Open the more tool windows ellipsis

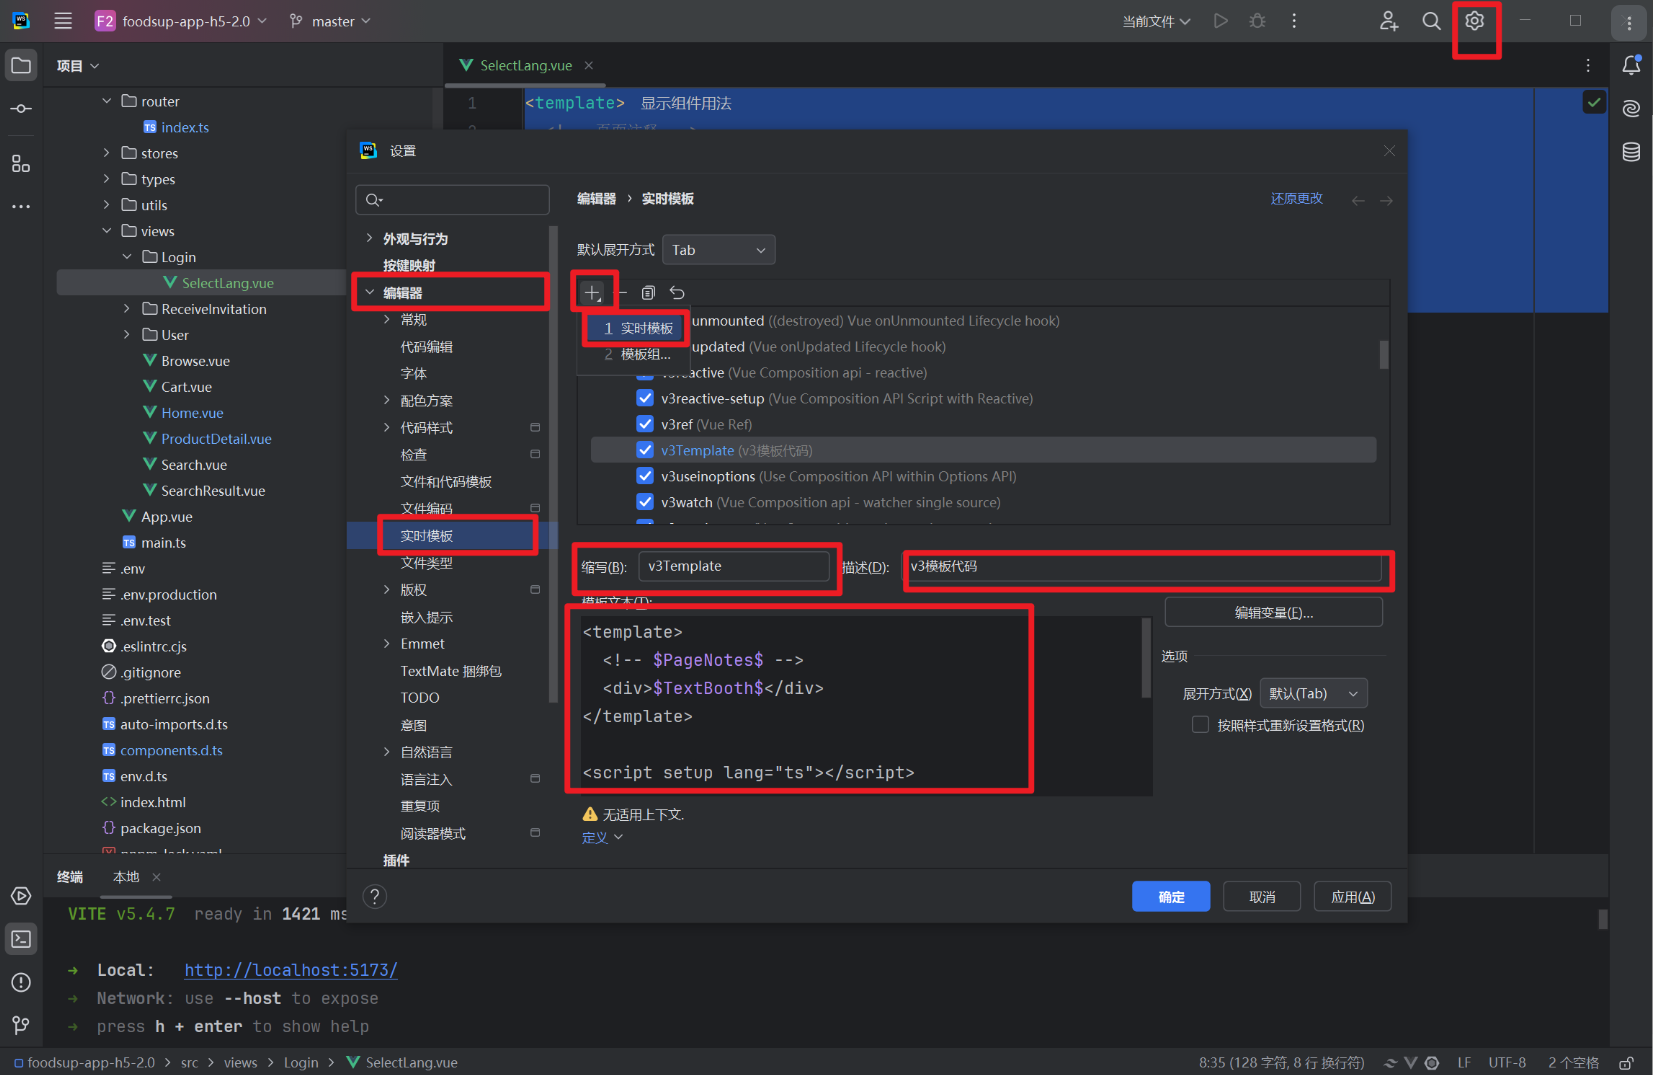point(21,207)
